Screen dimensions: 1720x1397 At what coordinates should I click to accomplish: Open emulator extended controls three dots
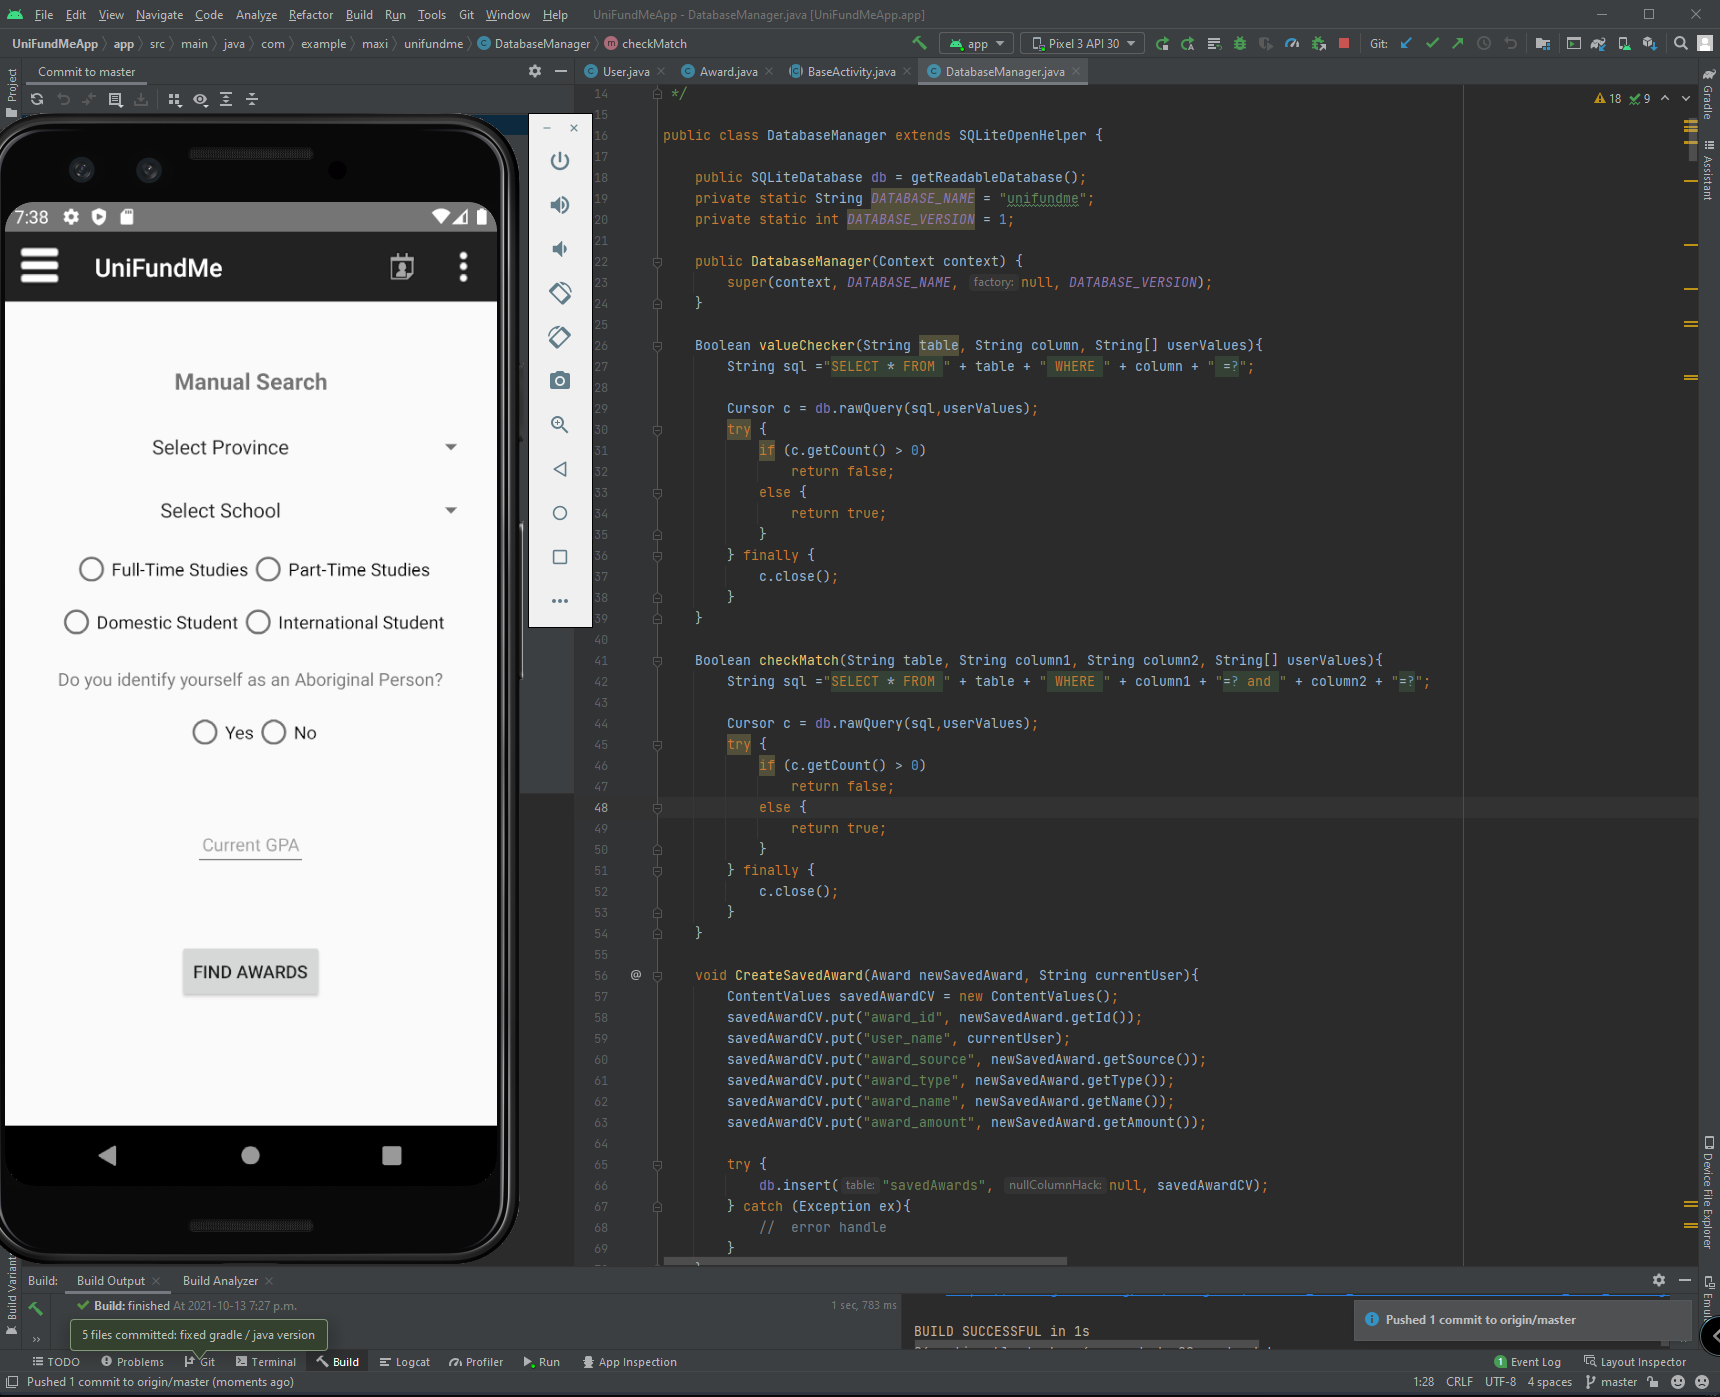point(560,601)
